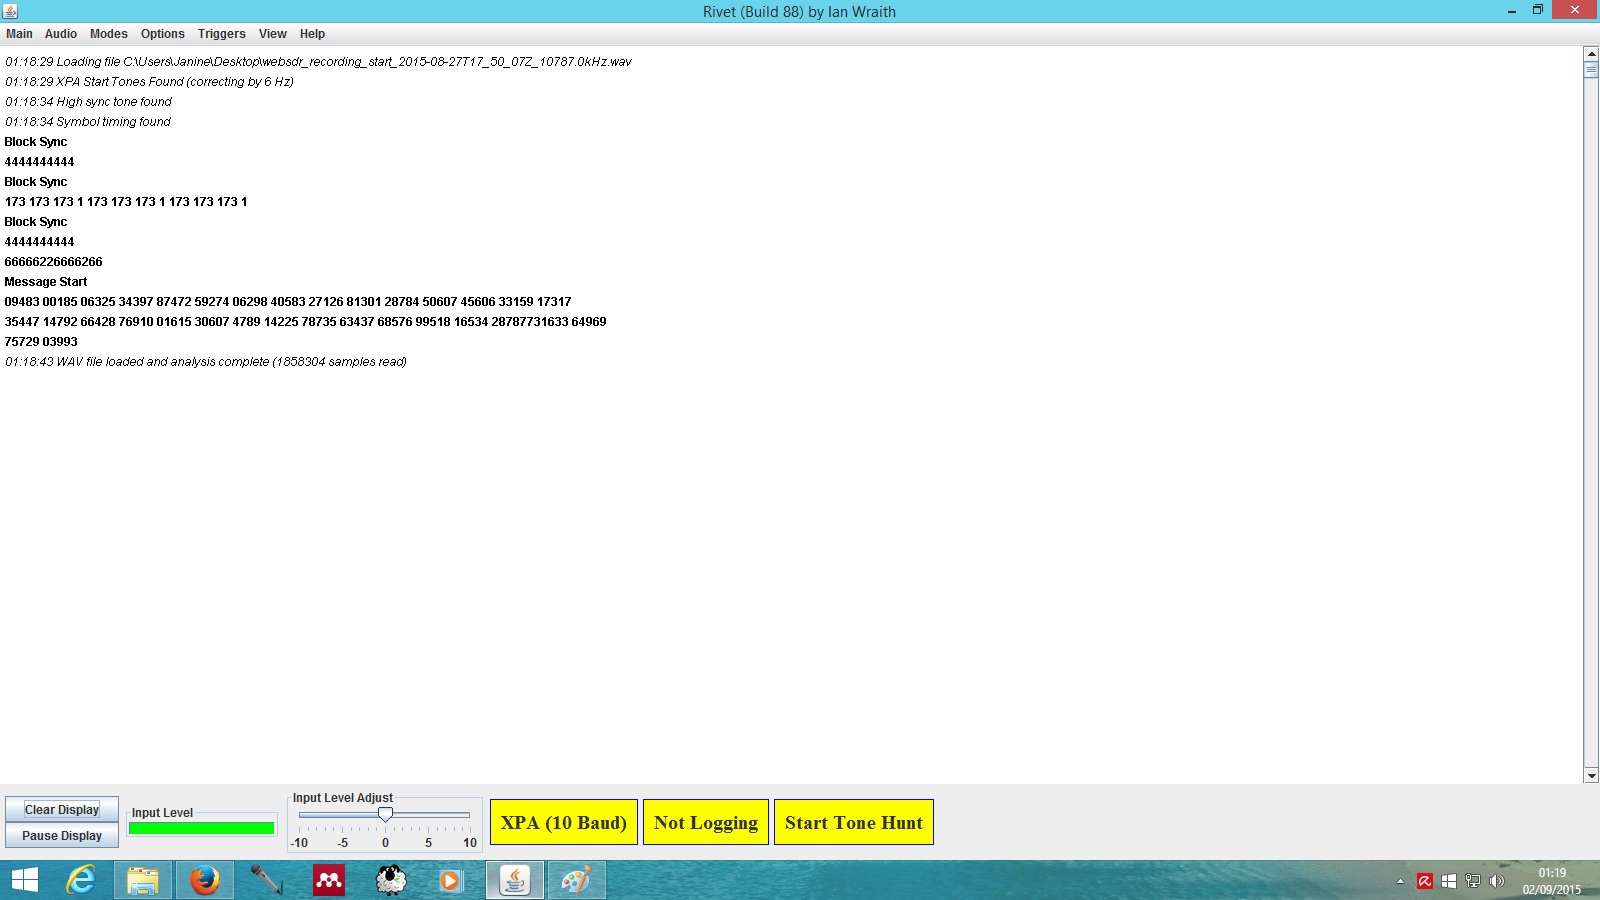Open the media player taskbar icon

point(451,880)
